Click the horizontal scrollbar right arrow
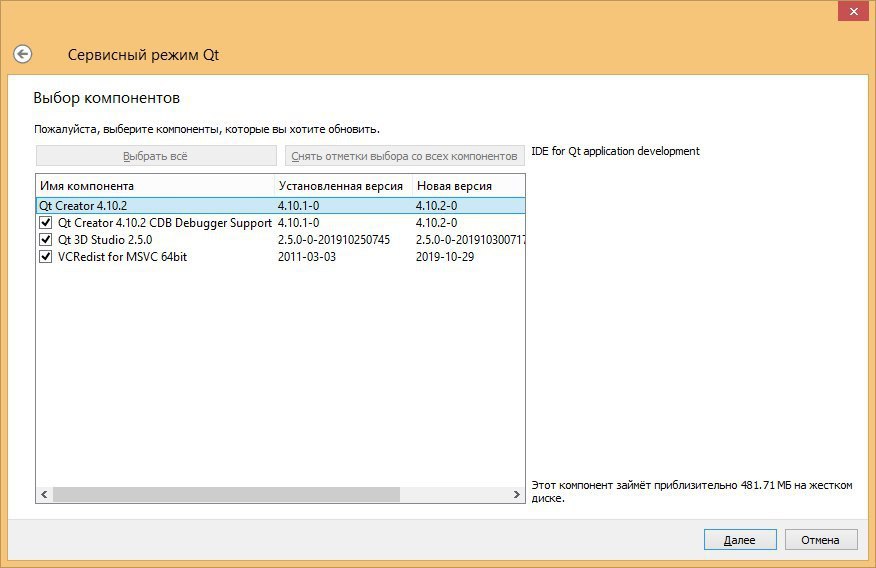Screen dimensions: 876x568 517,494
